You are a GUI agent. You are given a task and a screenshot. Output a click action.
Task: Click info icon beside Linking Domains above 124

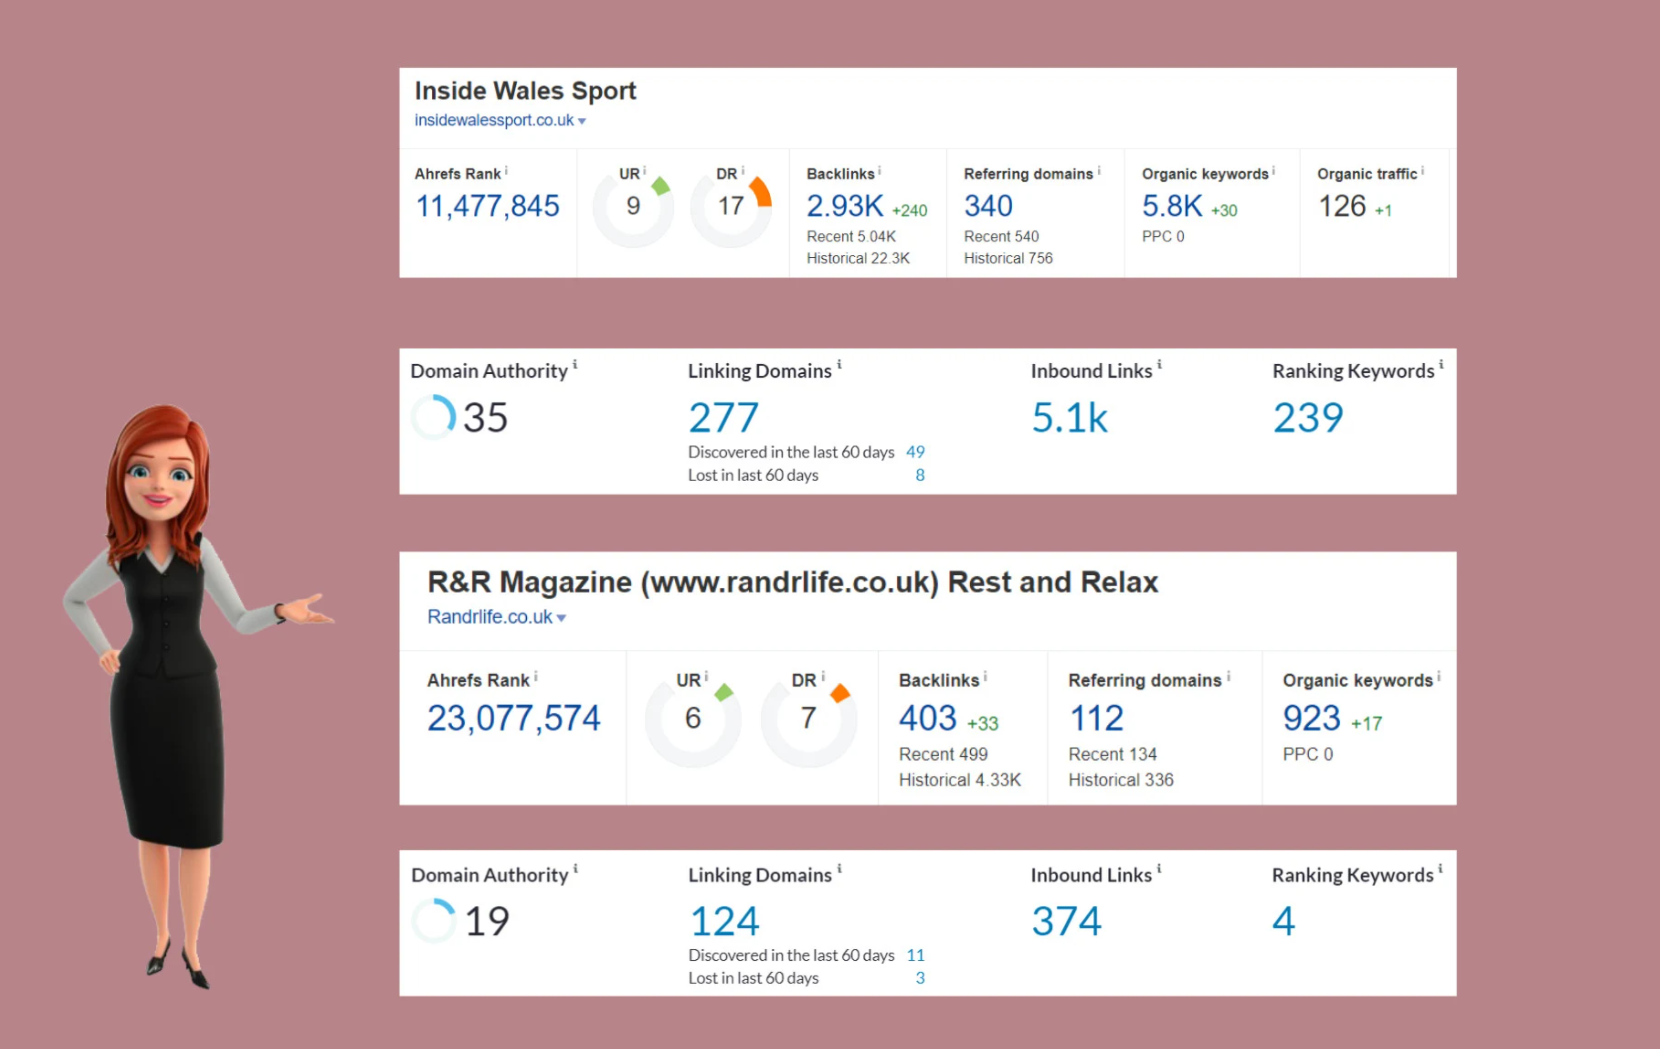pyautogui.click(x=839, y=870)
